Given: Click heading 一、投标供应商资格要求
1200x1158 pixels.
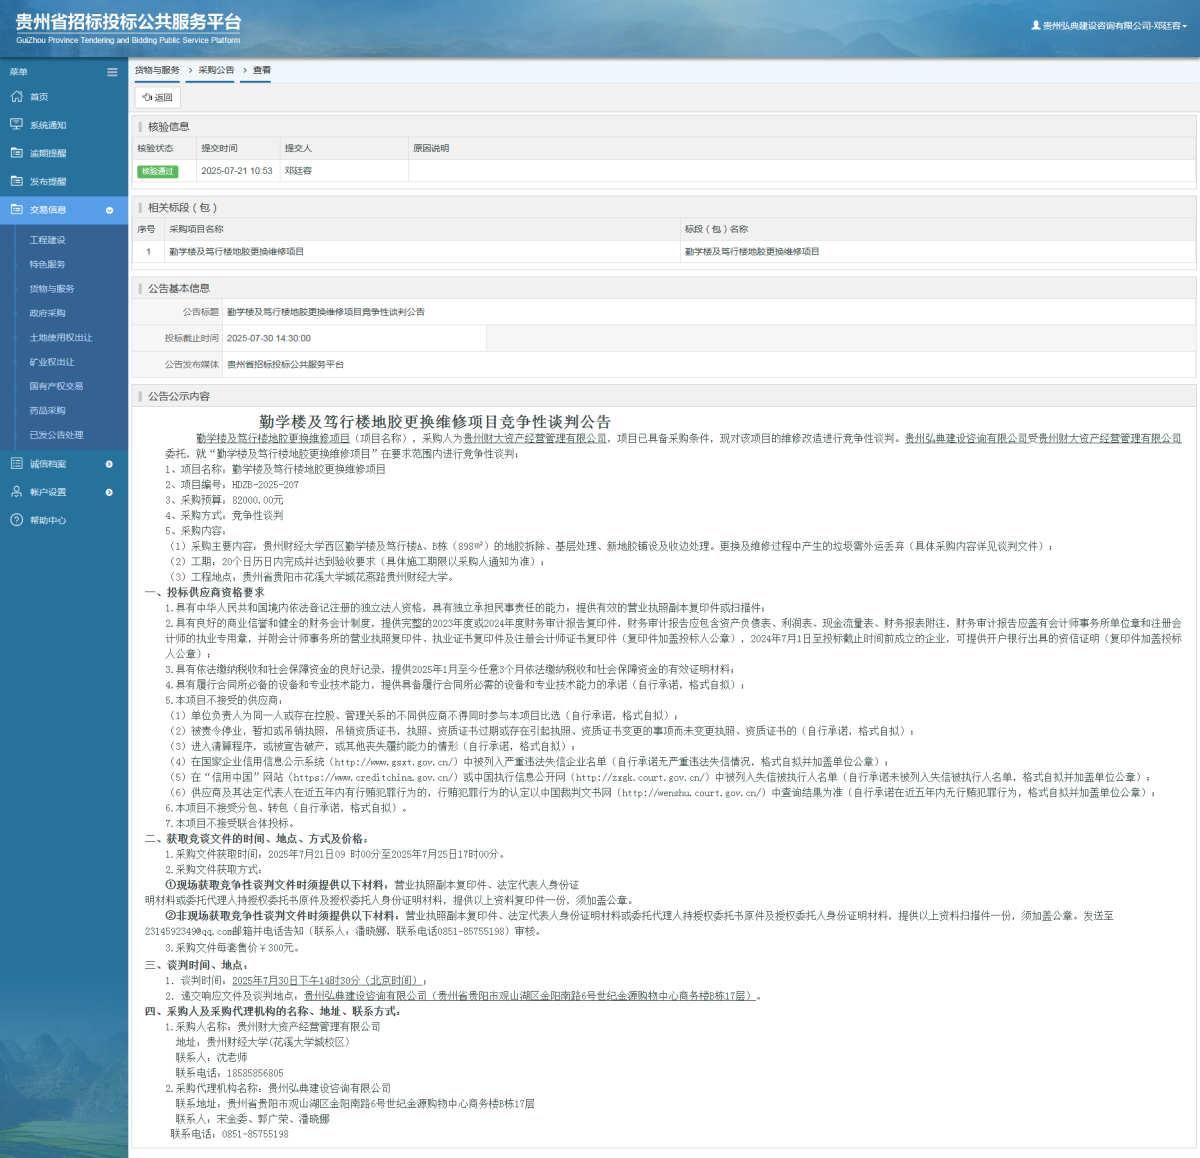Looking at the screenshot, I should coord(205,592).
